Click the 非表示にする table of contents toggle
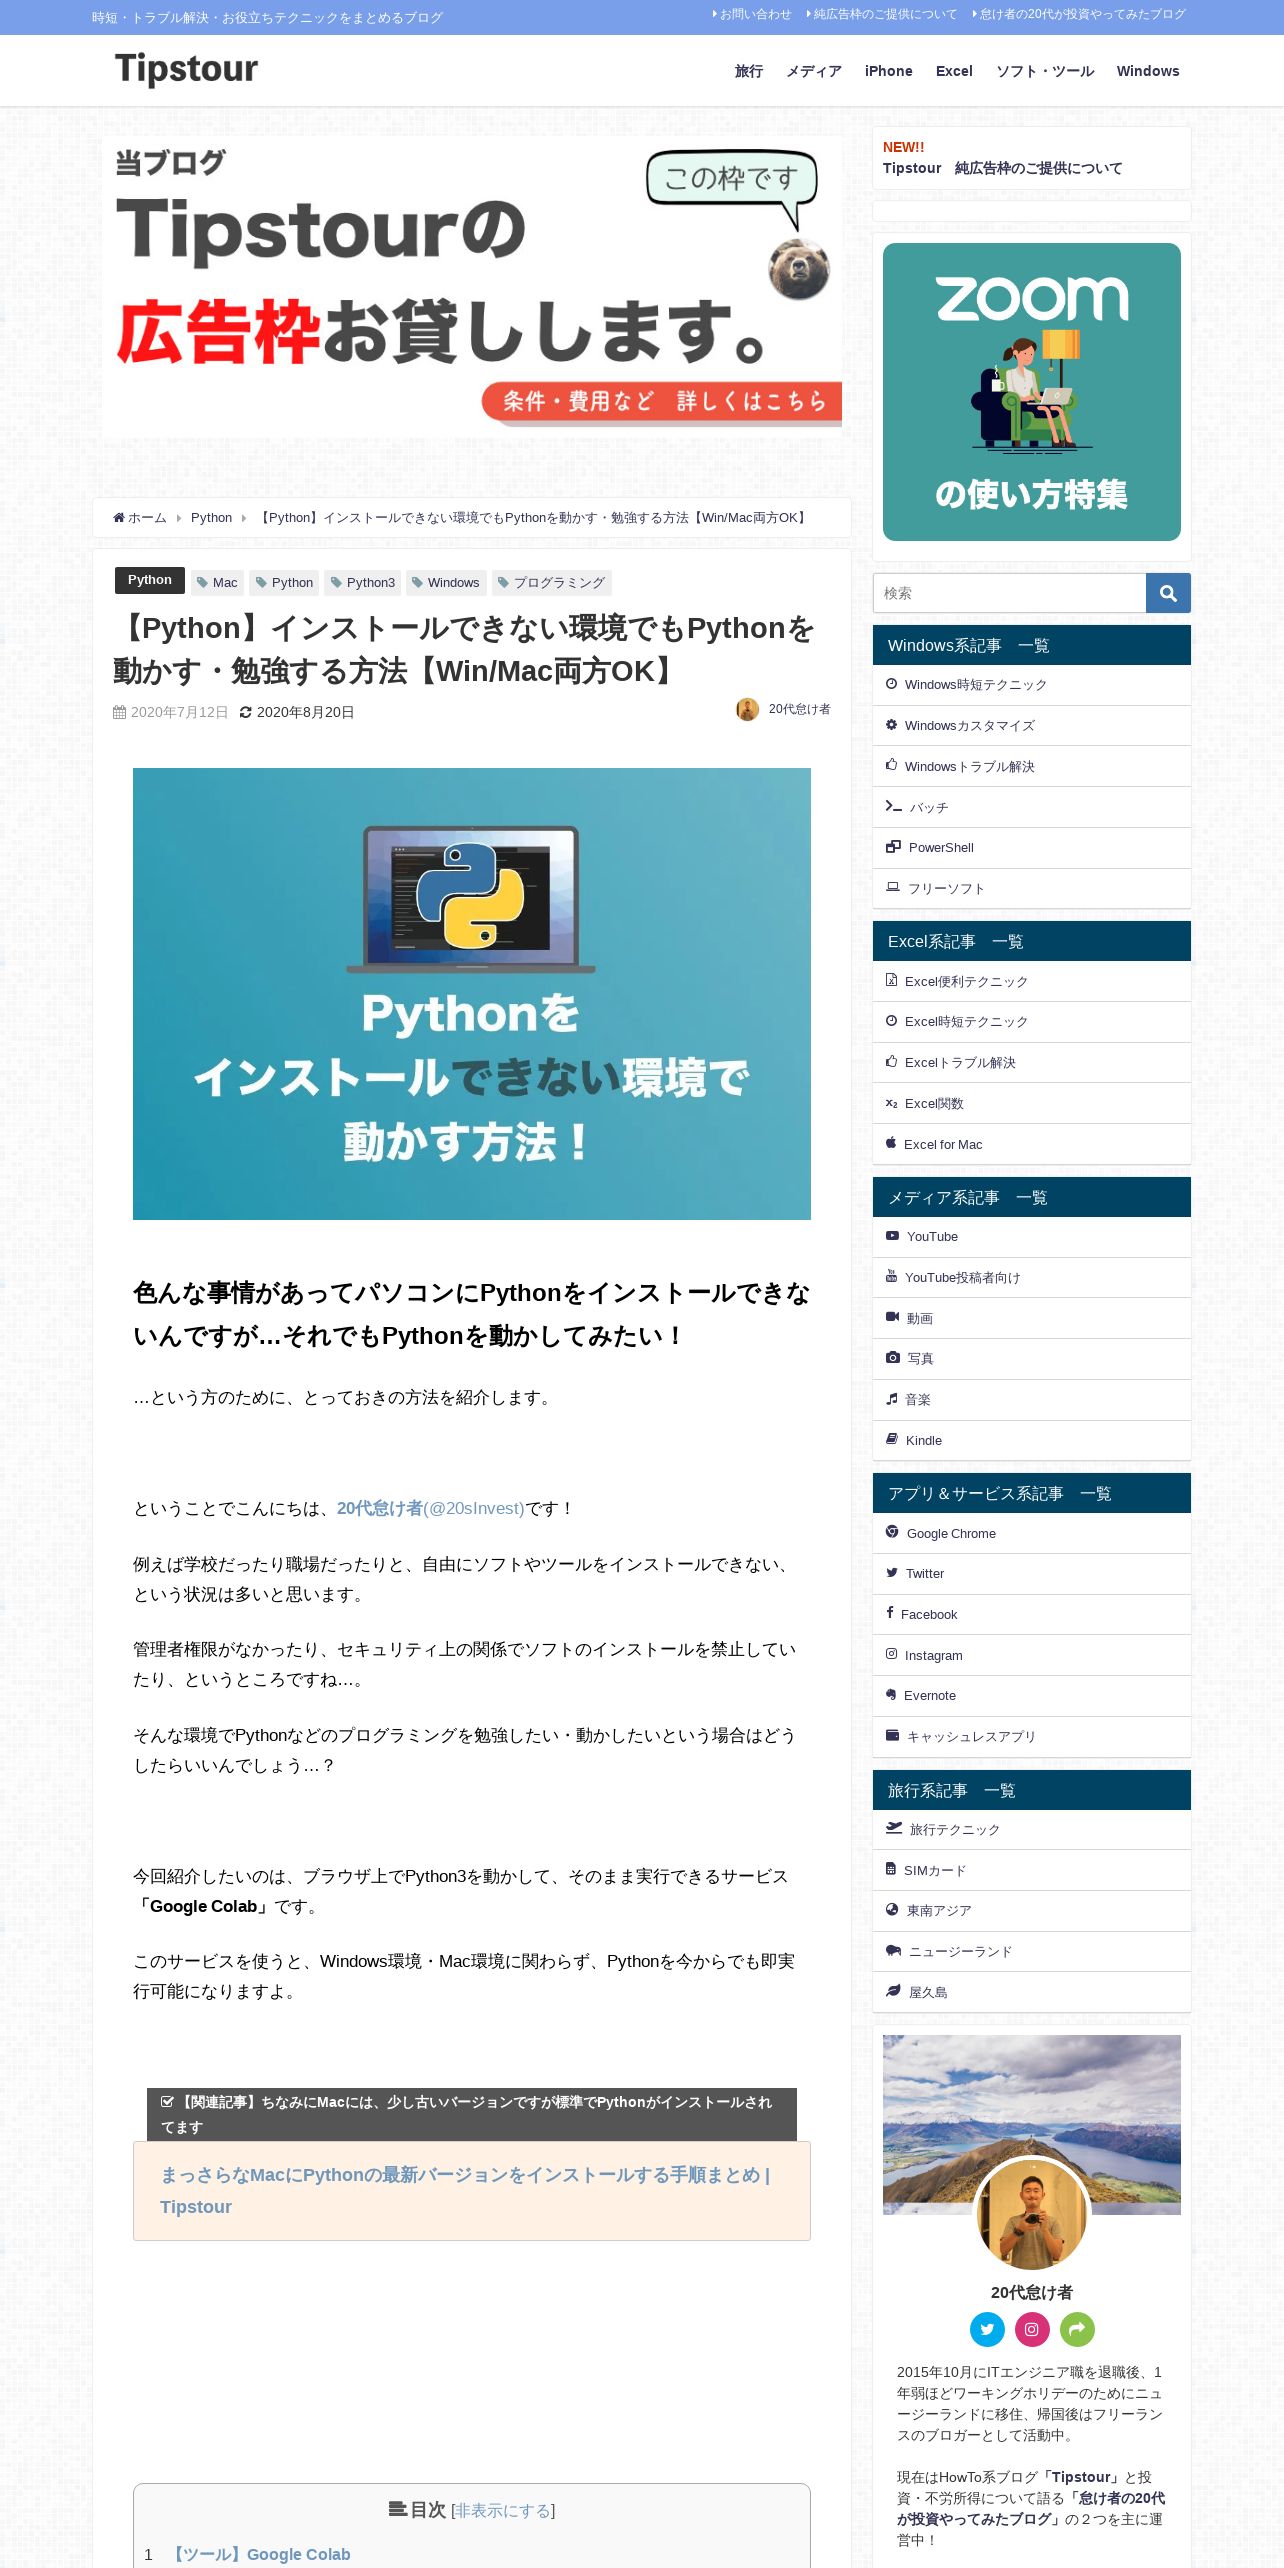 click(x=503, y=2510)
